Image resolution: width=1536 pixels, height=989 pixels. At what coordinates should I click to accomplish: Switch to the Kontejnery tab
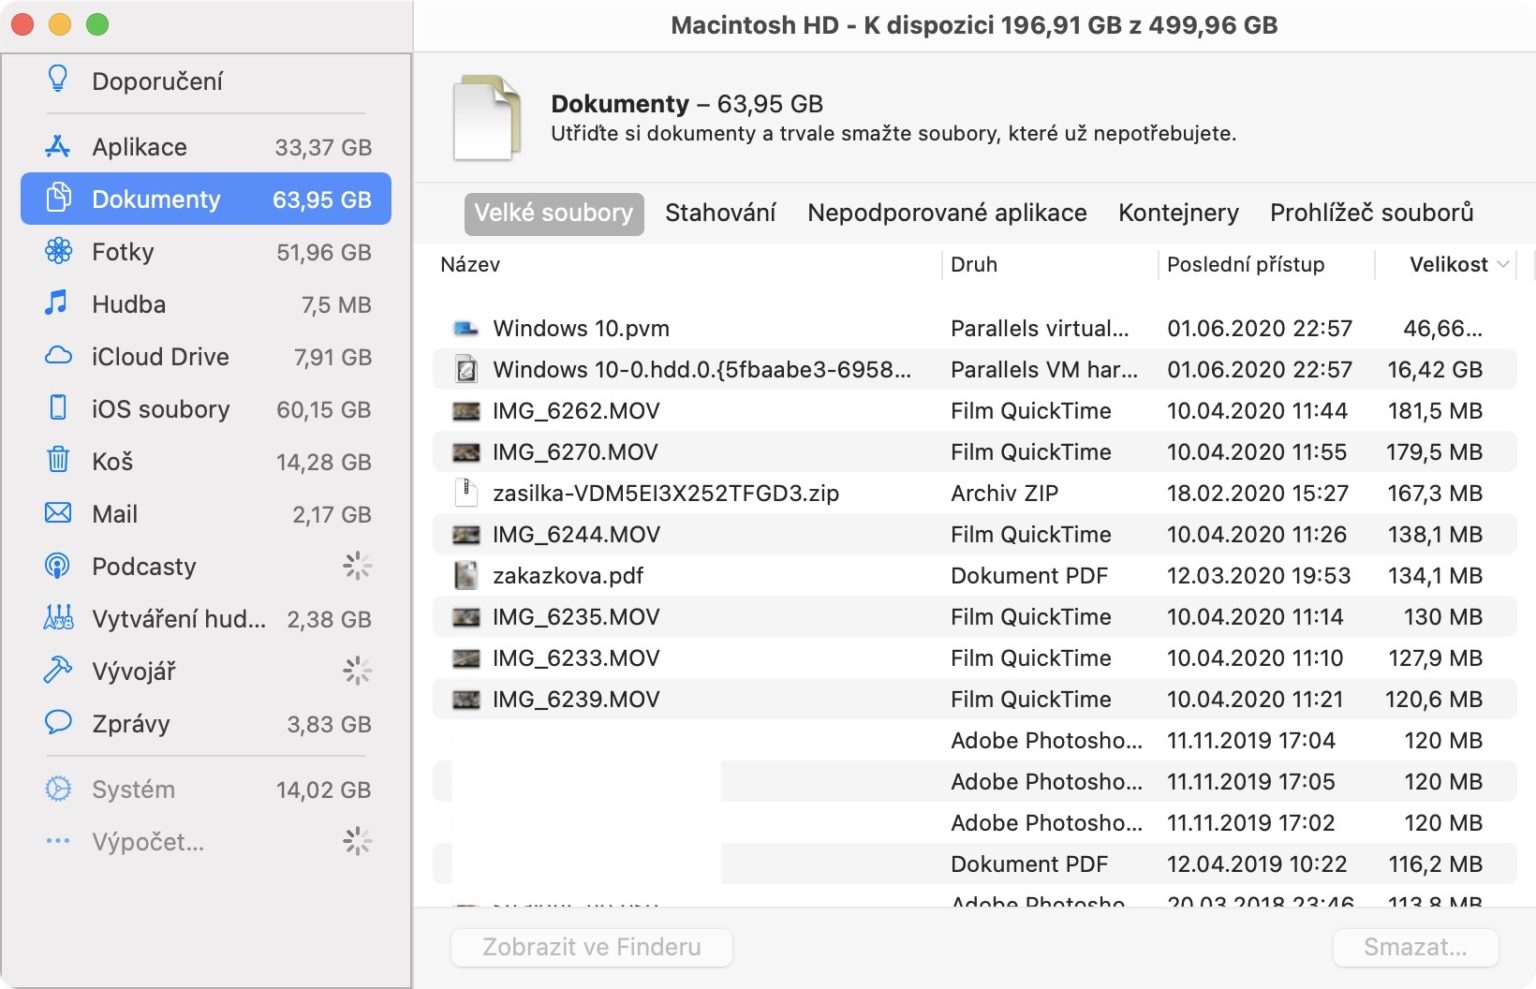[x=1178, y=213]
